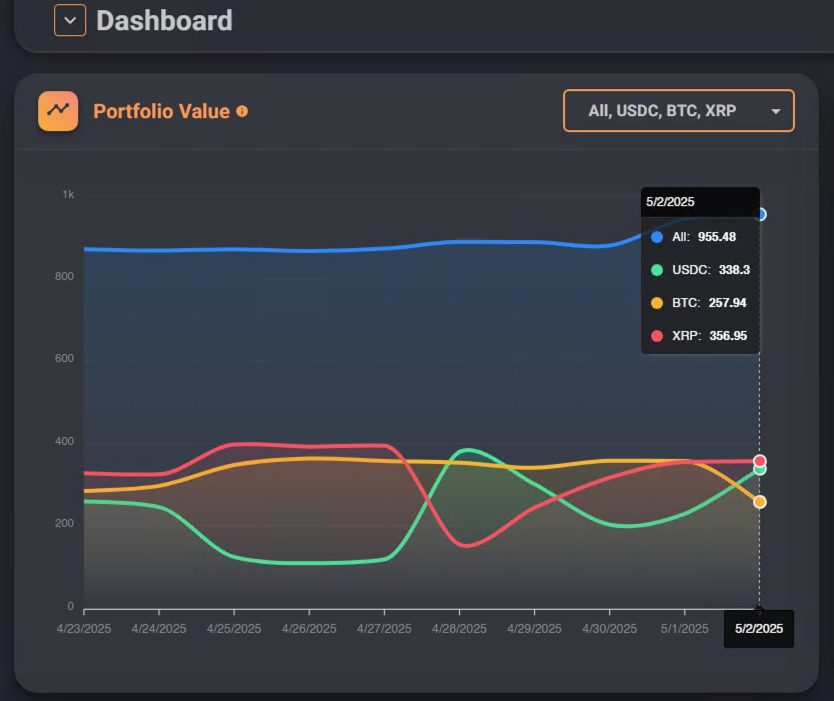Screen dimensions: 834x701
Task: Click the dropdown arrow in the asset selector
Action: [x=776, y=111]
